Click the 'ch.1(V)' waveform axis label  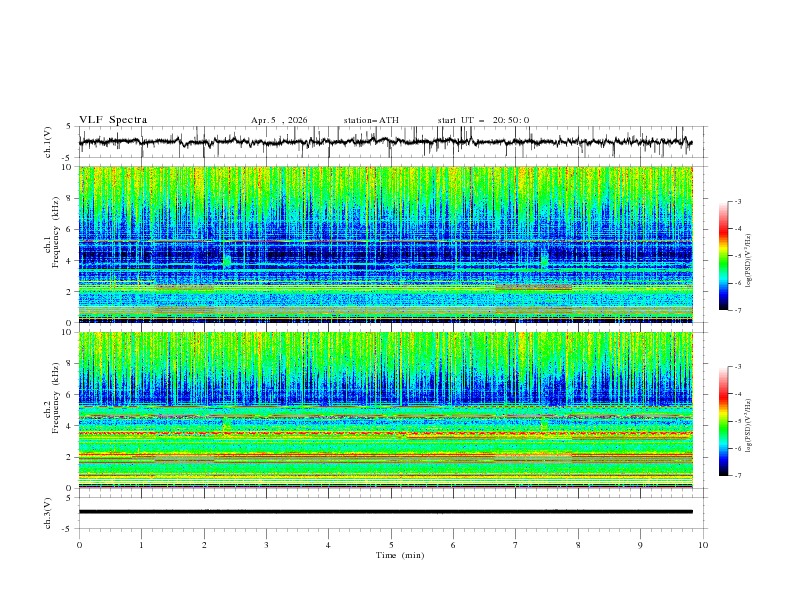click(48, 142)
